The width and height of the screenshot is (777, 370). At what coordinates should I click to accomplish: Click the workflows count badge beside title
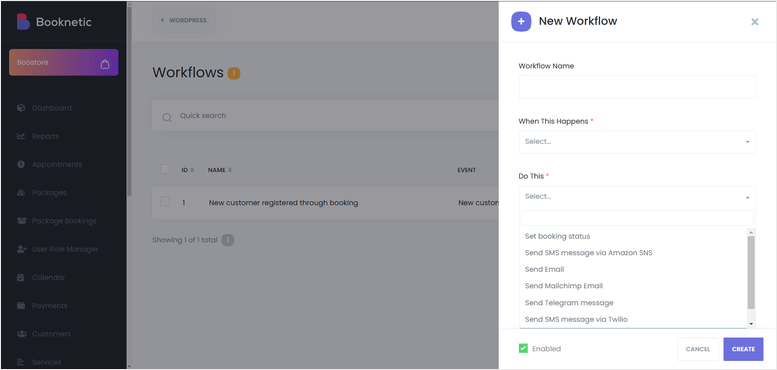(x=234, y=74)
